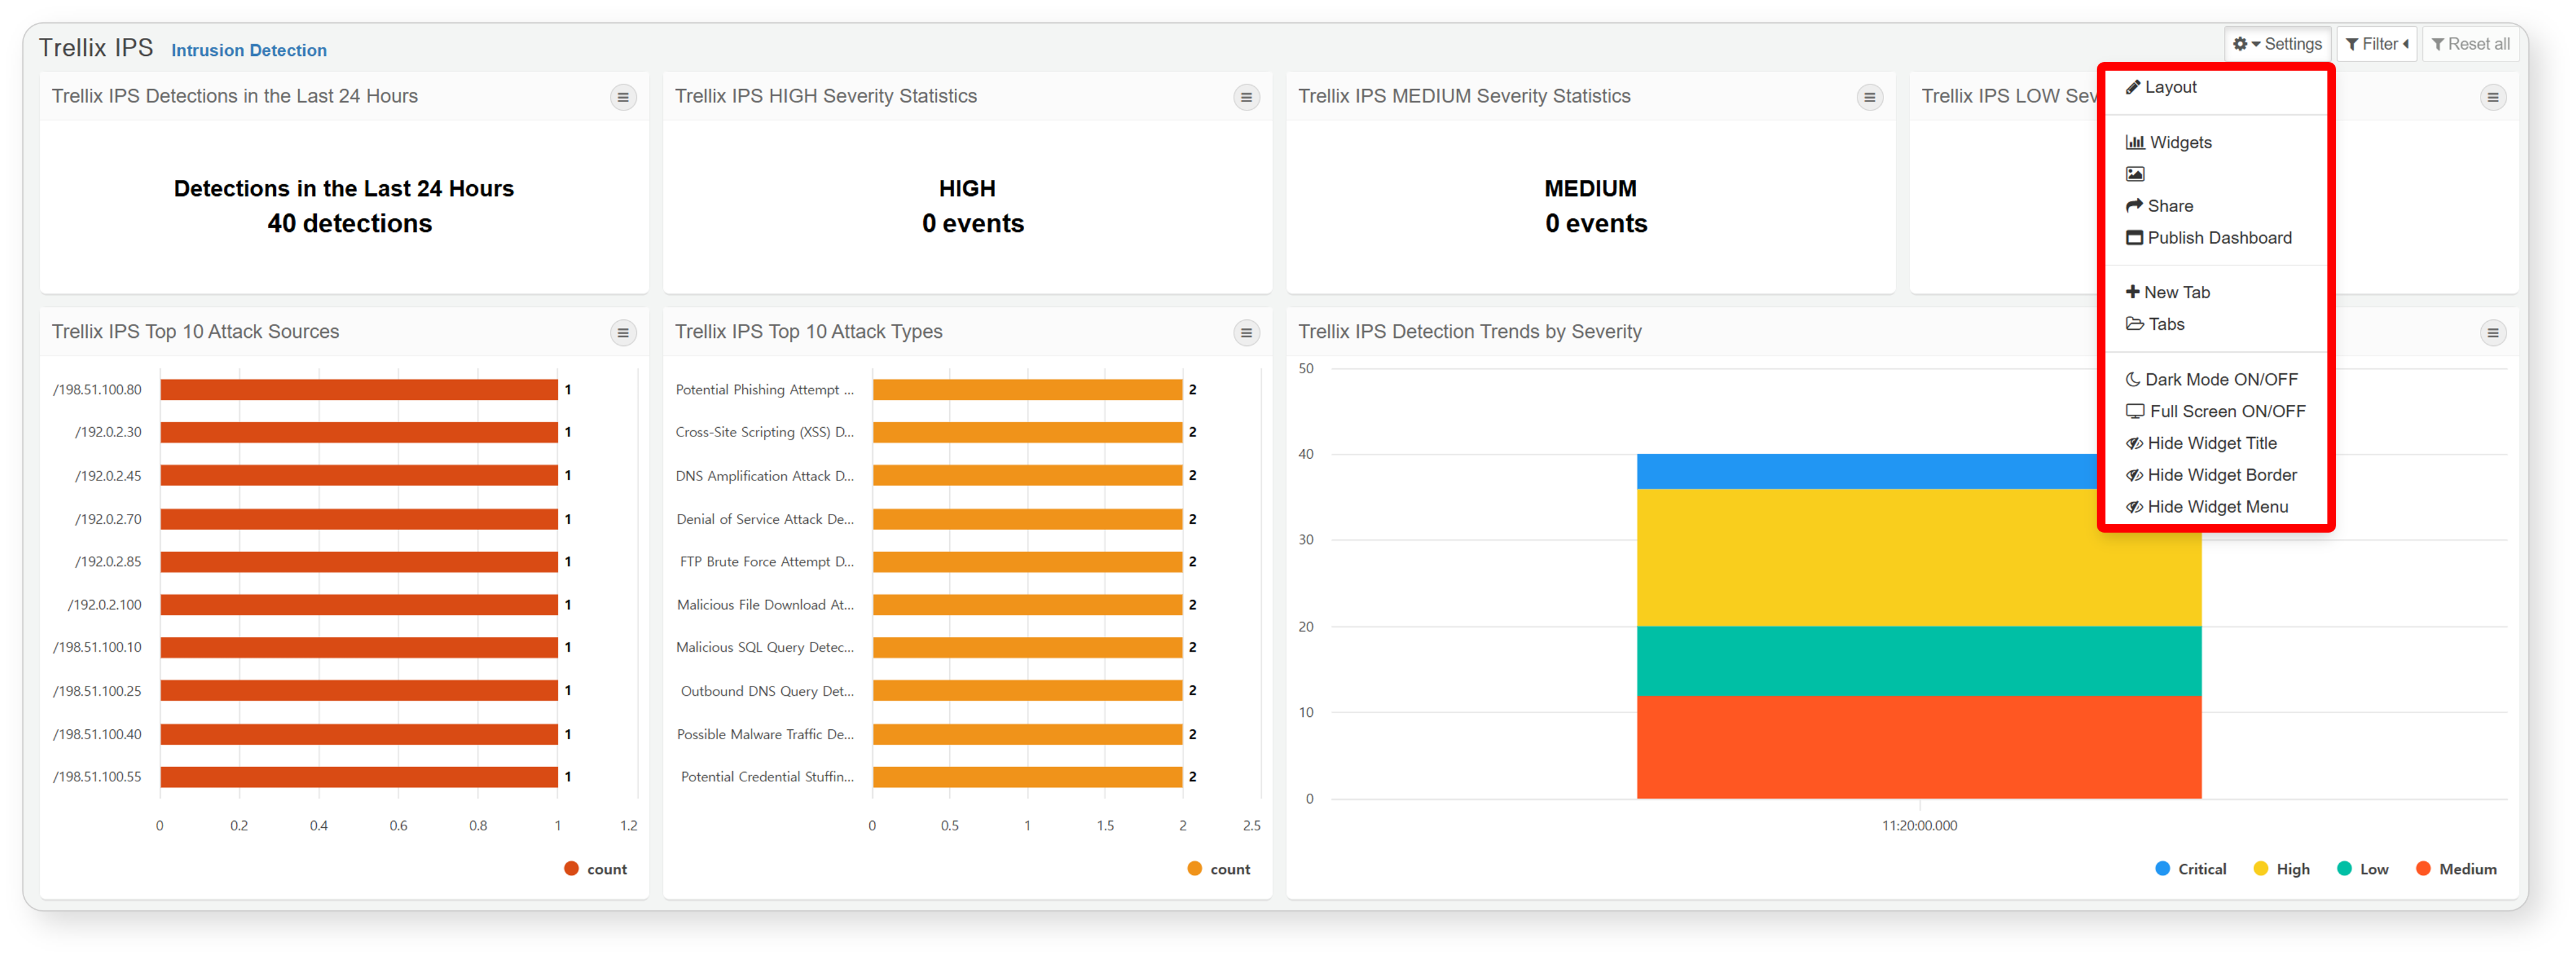
Task: Toggle Hide Widget Title option
Action: (2200, 443)
